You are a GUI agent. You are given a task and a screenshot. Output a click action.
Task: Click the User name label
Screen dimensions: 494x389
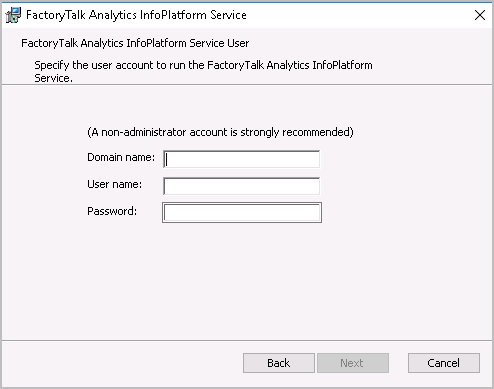click(114, 184)
